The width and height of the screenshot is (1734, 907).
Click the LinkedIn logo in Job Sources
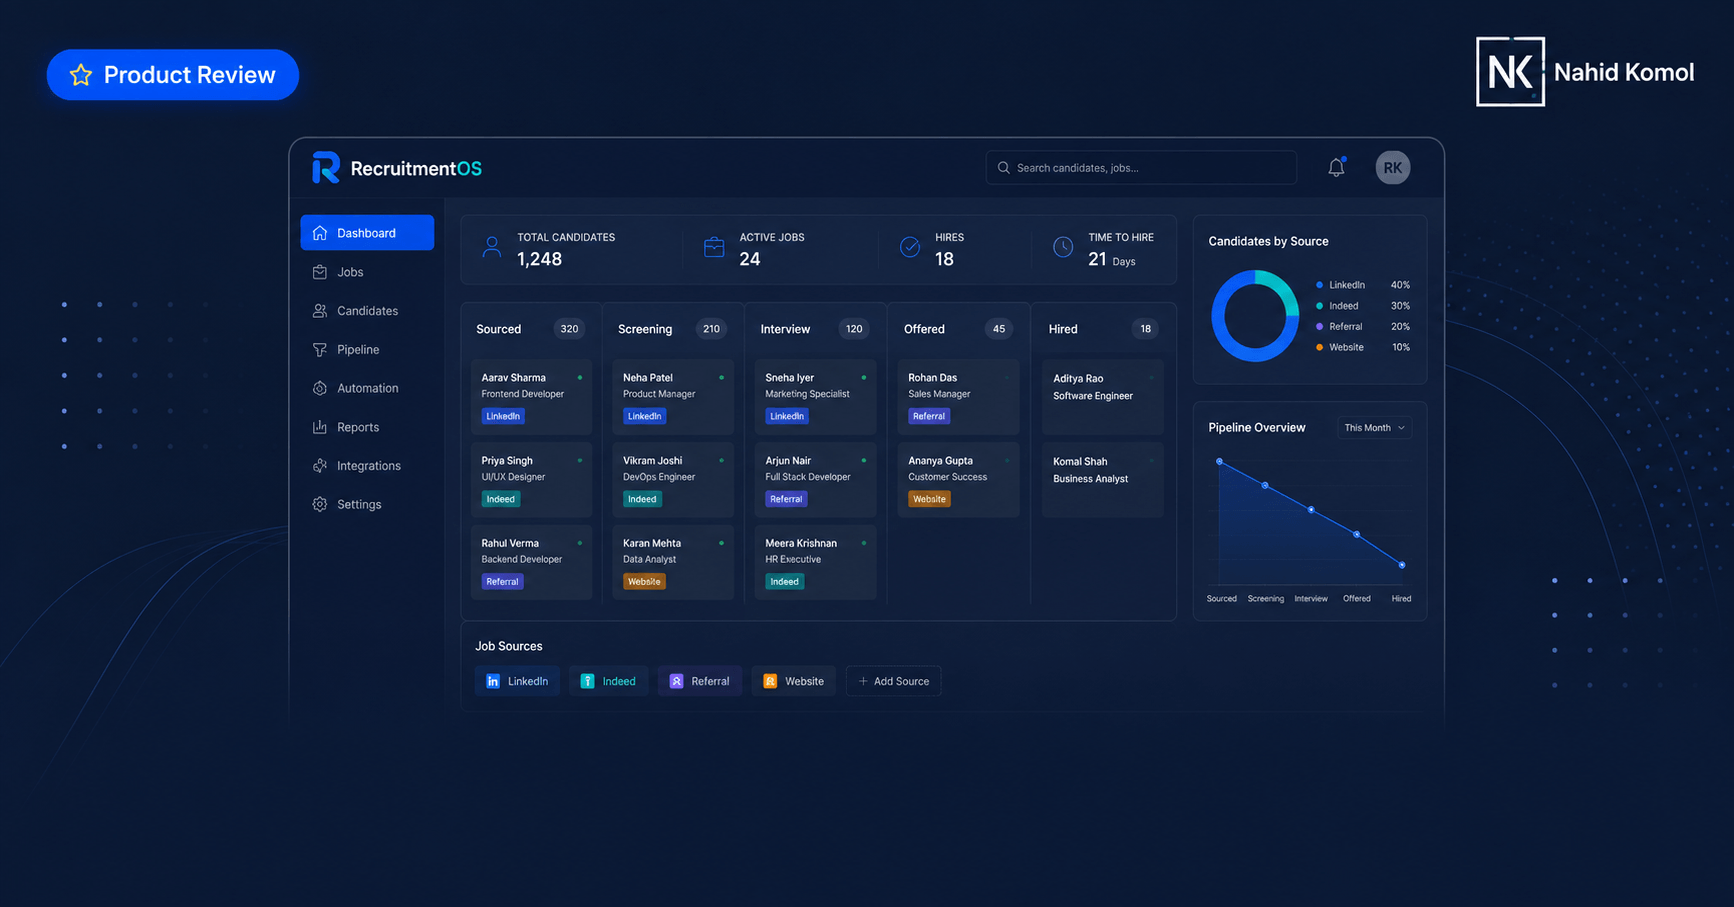(x=493, y=681)
